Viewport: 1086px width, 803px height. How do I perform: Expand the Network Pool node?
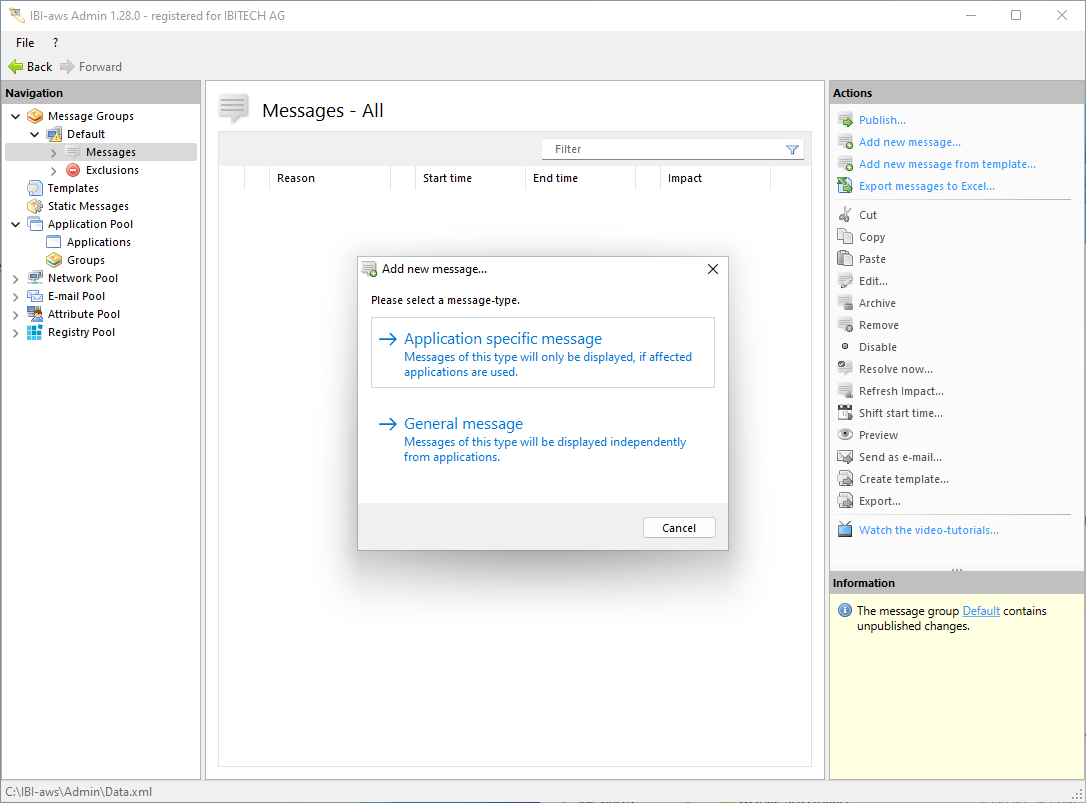(16, 278)
